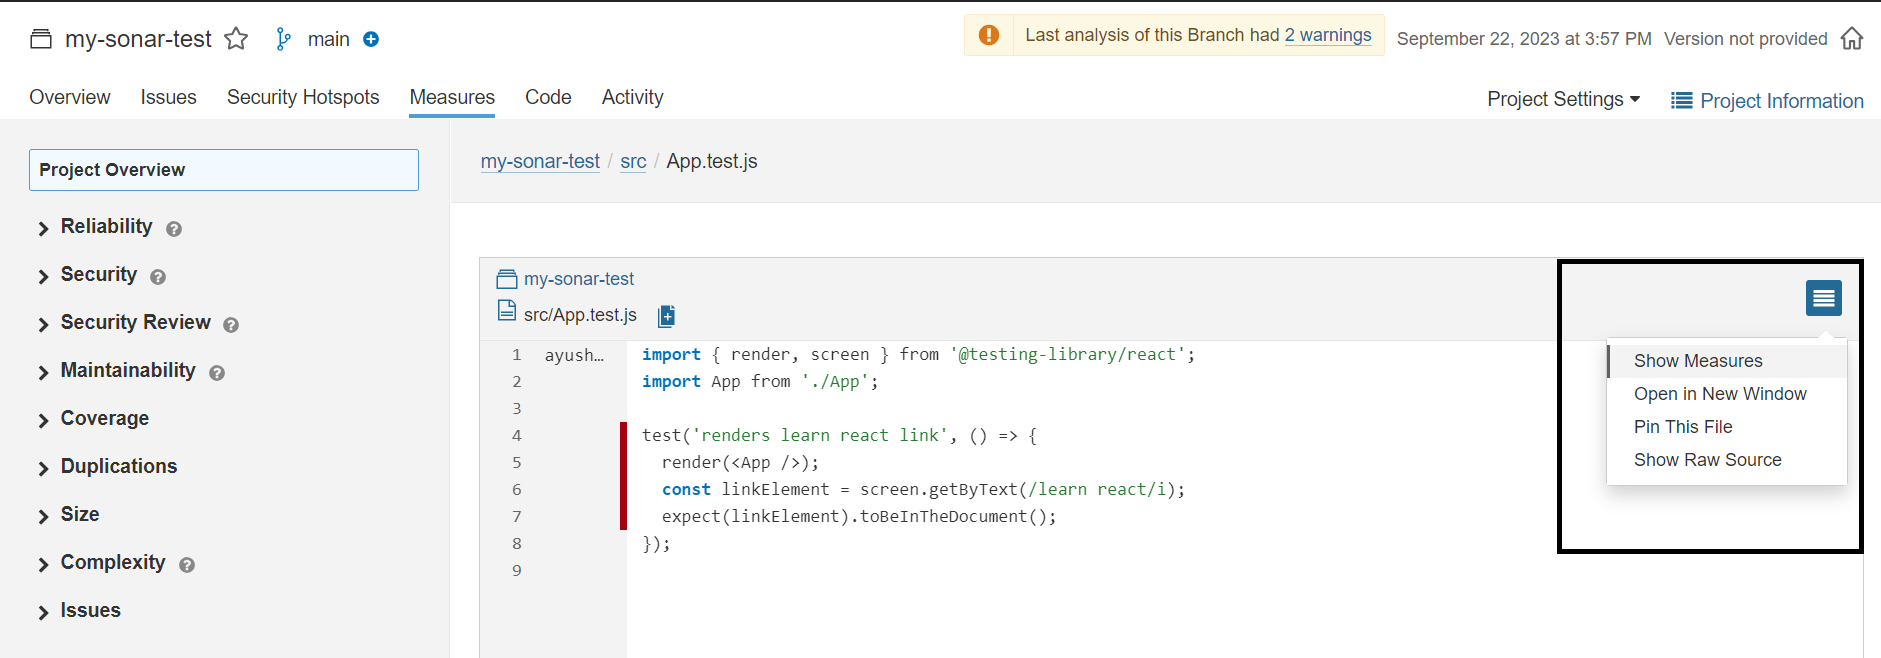
Task: Click the red coverage marker on line 5
Action: coord(623,463)
